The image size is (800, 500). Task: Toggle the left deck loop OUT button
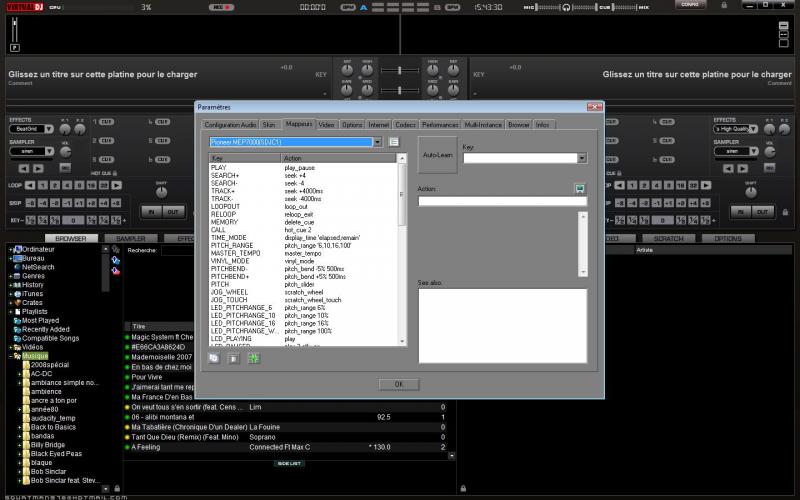[x=173, y=211]
